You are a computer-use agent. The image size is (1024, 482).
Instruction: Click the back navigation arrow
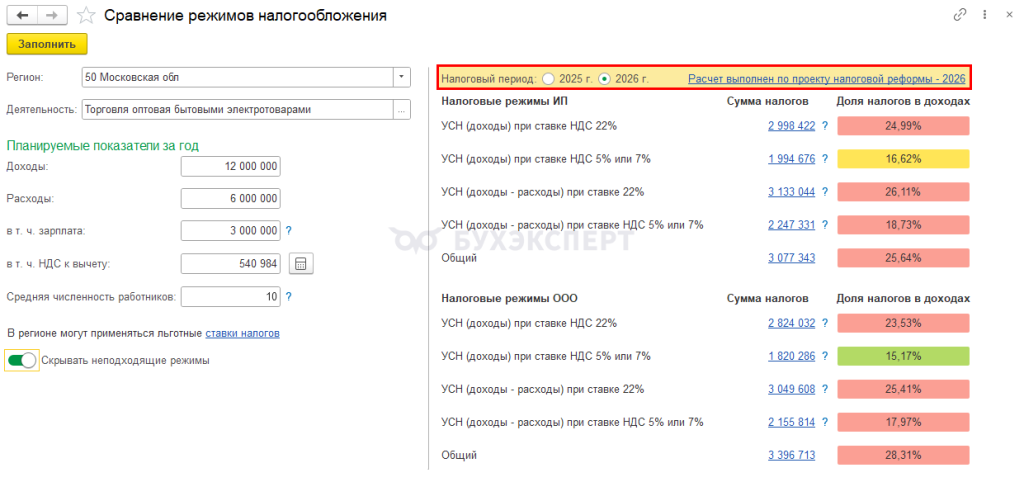22,16
